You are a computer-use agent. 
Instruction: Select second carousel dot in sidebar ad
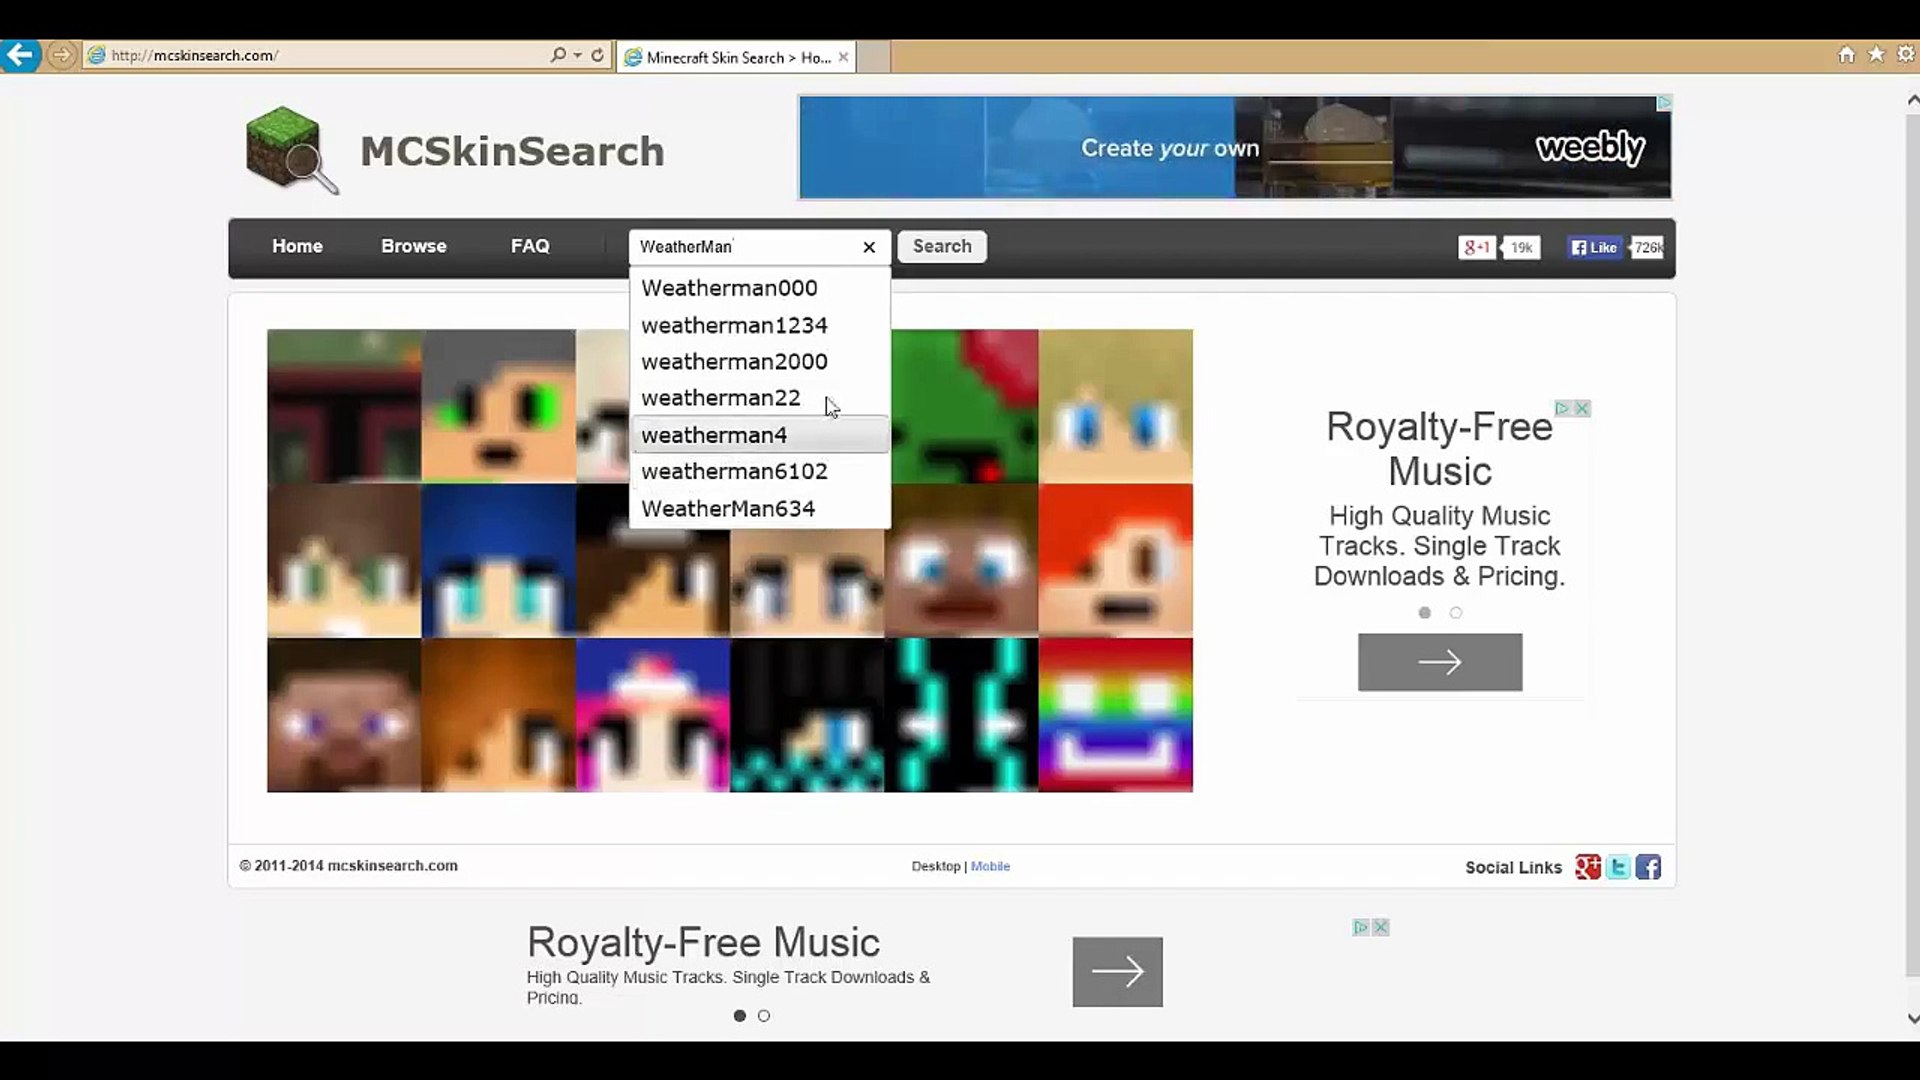pos(1456,613)
